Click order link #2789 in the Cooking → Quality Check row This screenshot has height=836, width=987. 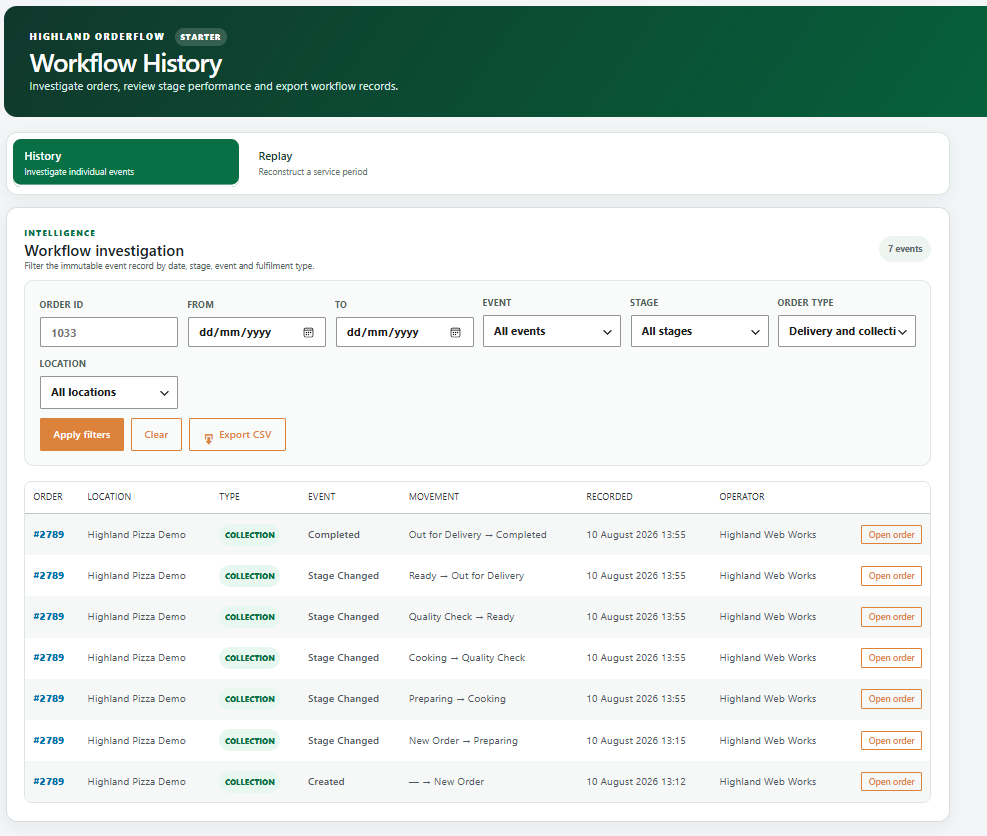tap(48, 657)
